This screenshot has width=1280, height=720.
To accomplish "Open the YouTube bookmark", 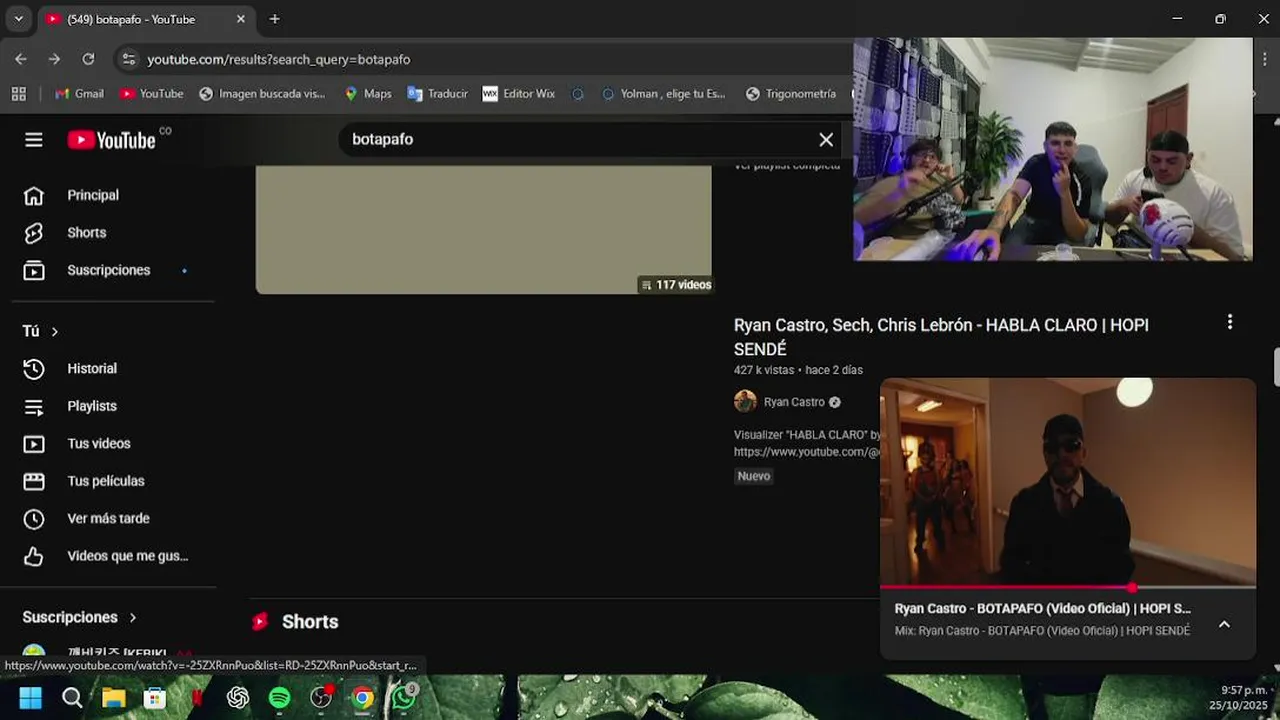I will tap(151, 93).
